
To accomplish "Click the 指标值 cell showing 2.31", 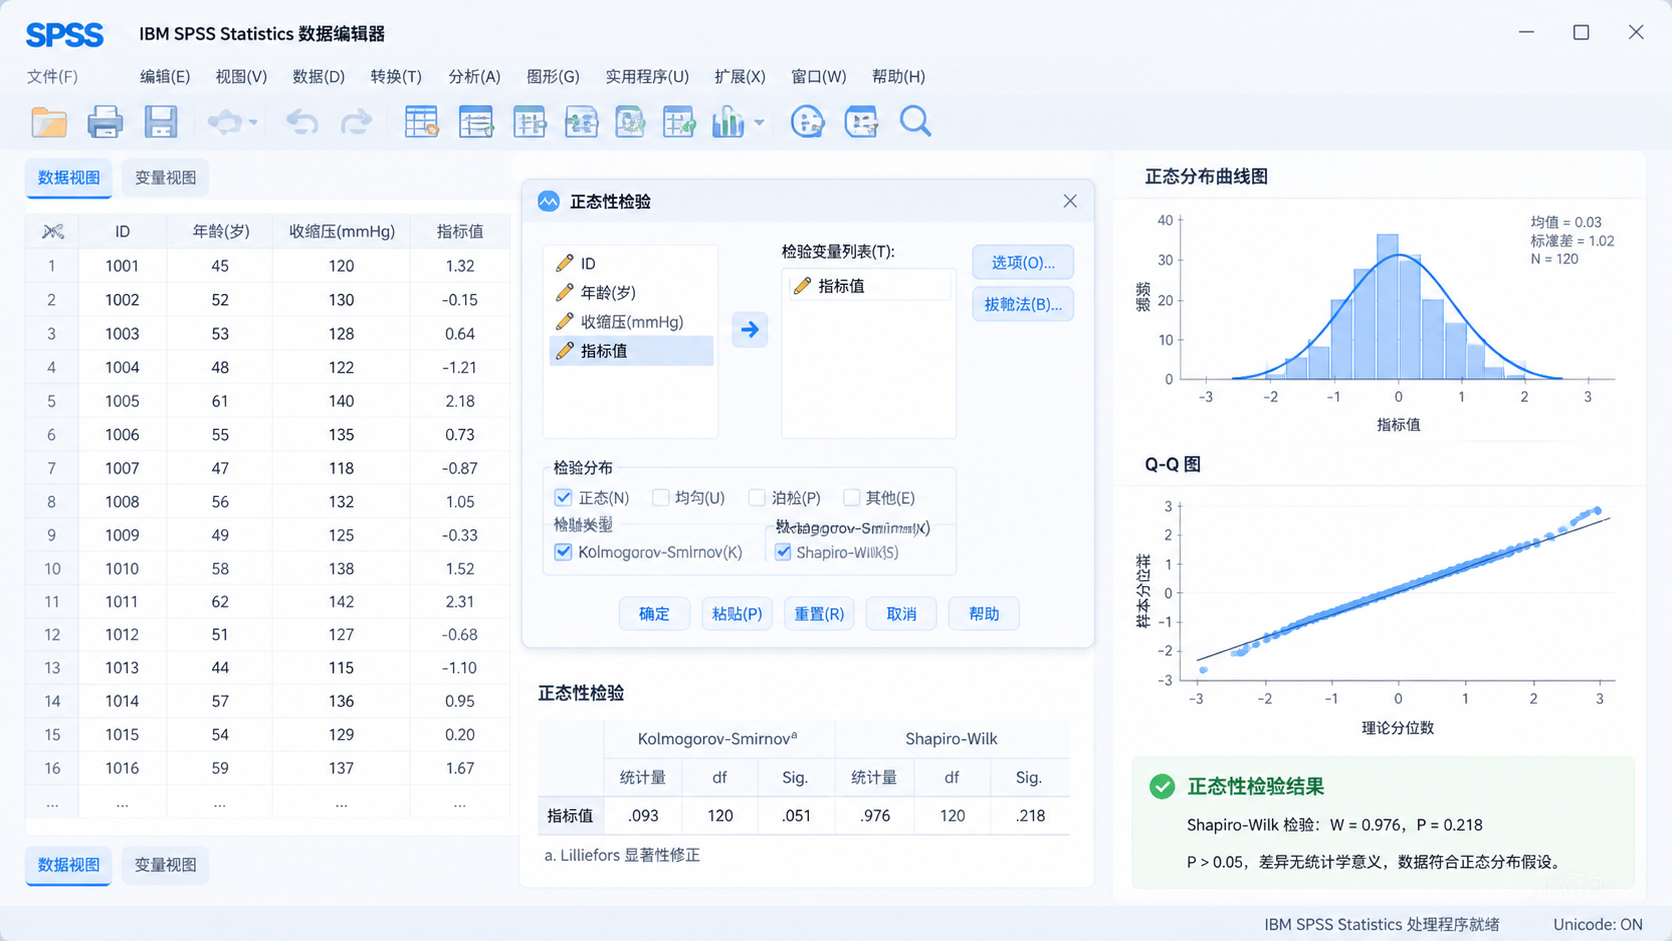I will coord(460,602).
